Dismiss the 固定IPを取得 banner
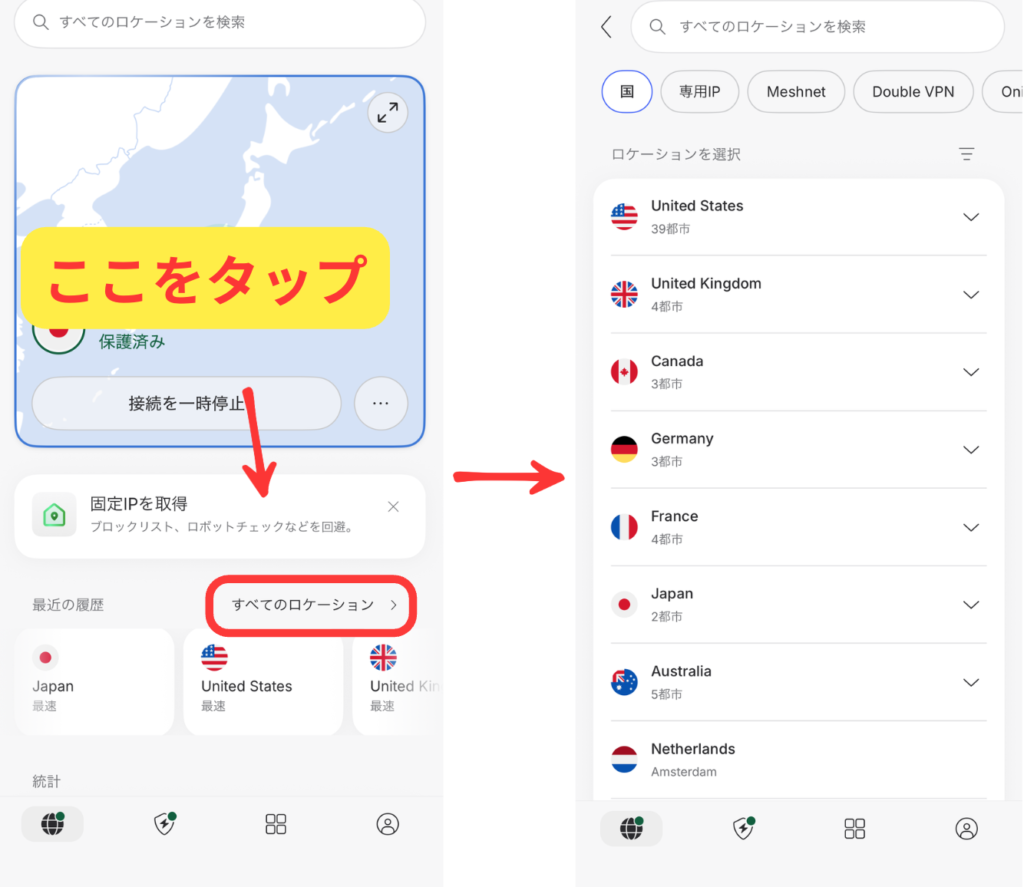 click(x=393, y=507)
